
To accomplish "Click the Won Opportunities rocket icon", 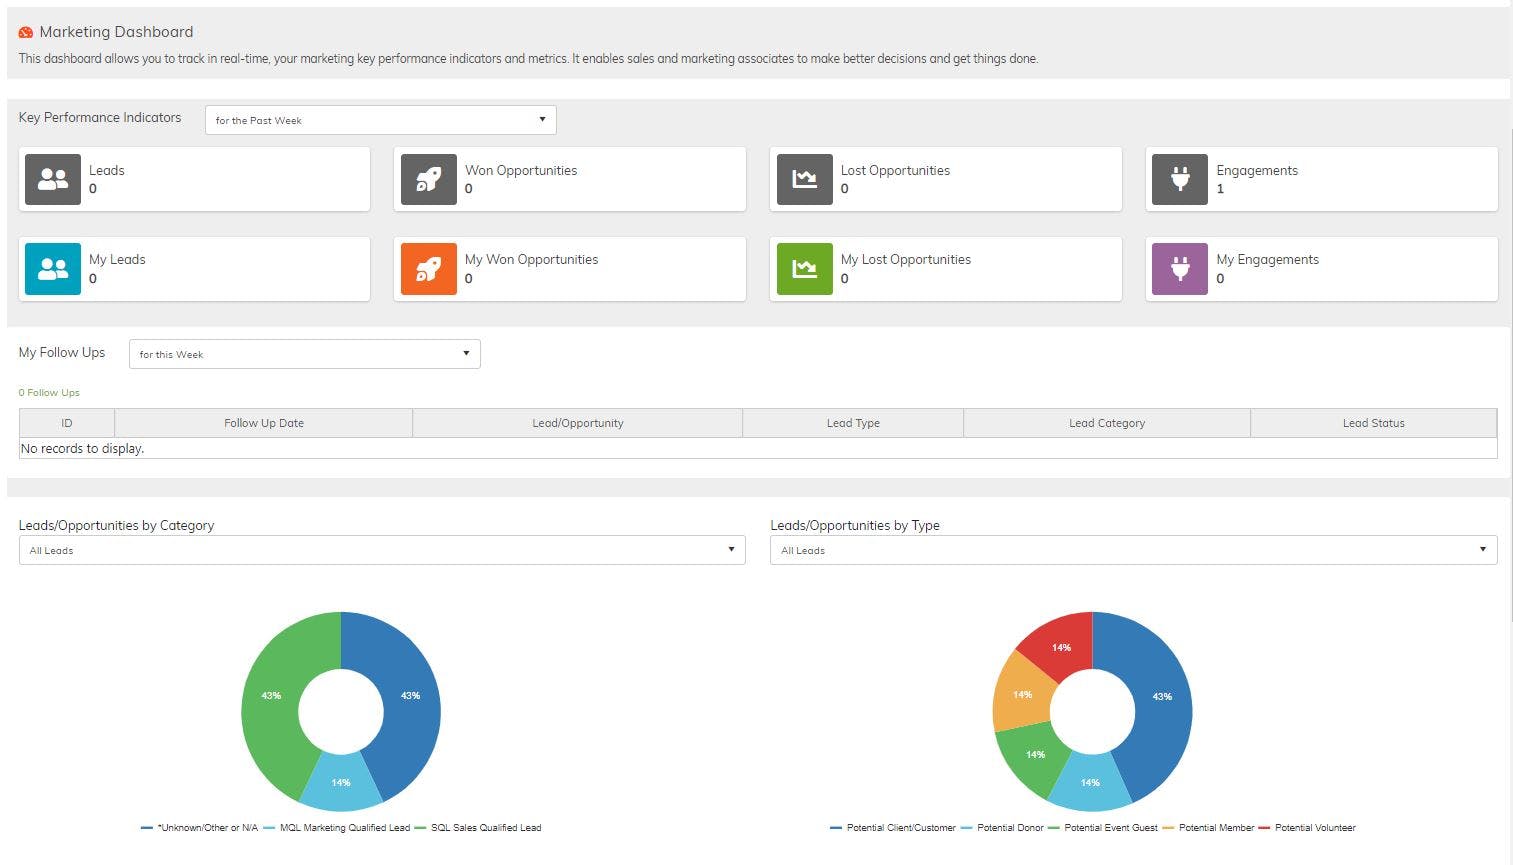I will point(429,179).
